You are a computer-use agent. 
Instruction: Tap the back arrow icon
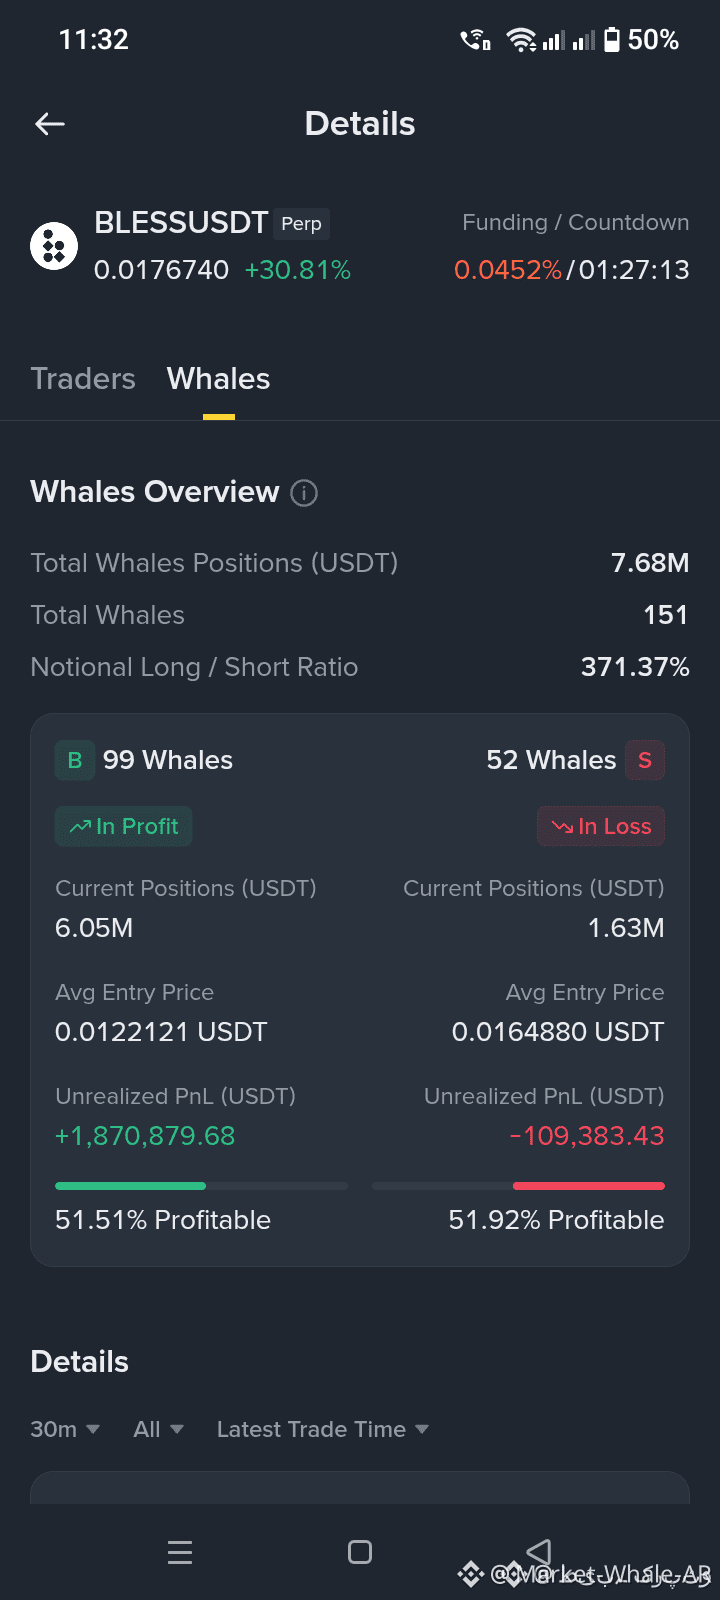coord(50,124)
